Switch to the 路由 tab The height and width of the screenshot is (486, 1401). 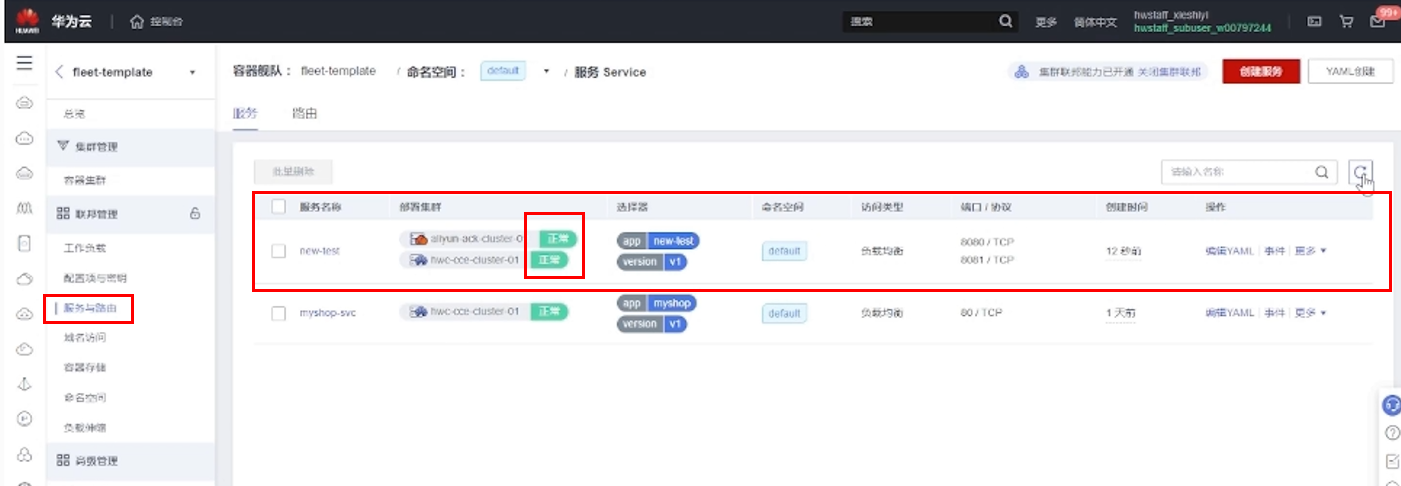click(x=305, y=113)
